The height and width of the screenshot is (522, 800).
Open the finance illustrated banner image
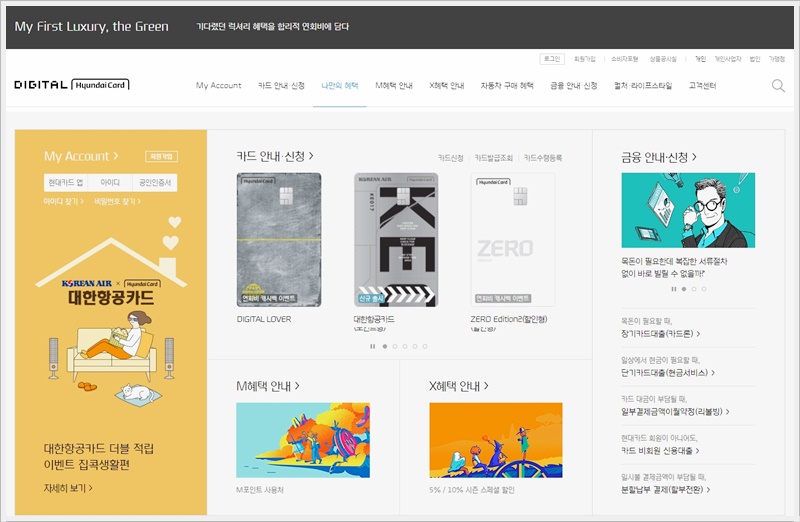[688, 210]
